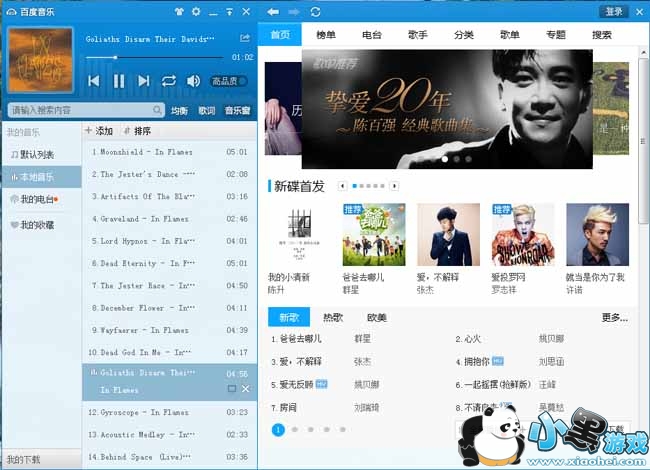
Task: Click the search magnifier icon
Action: click(x=157, y=110)
